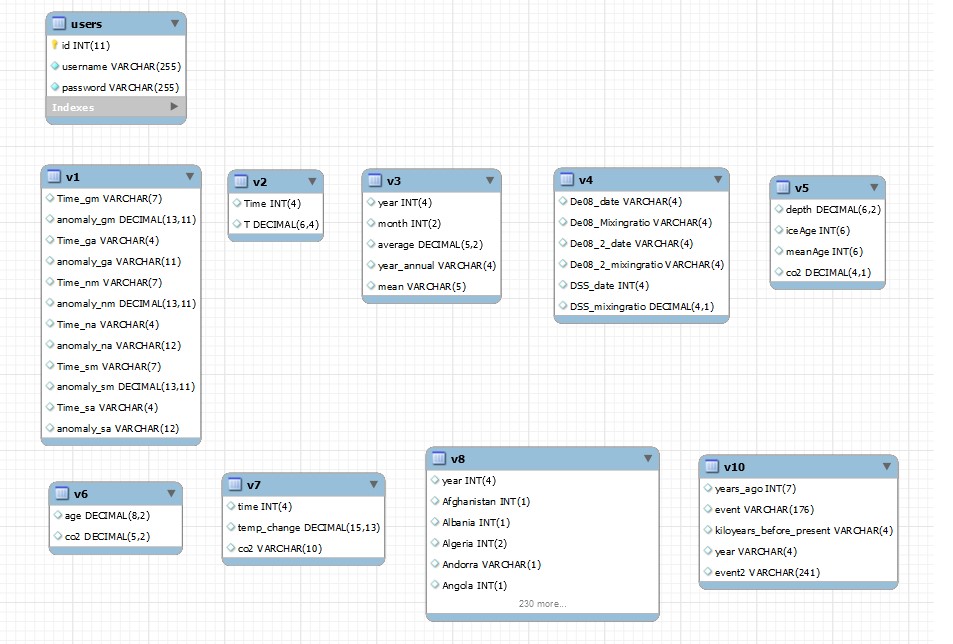This screenshot has height=644, width=953.
Task: Collapse the v5 table using header arrow
Action: point(874,187)
